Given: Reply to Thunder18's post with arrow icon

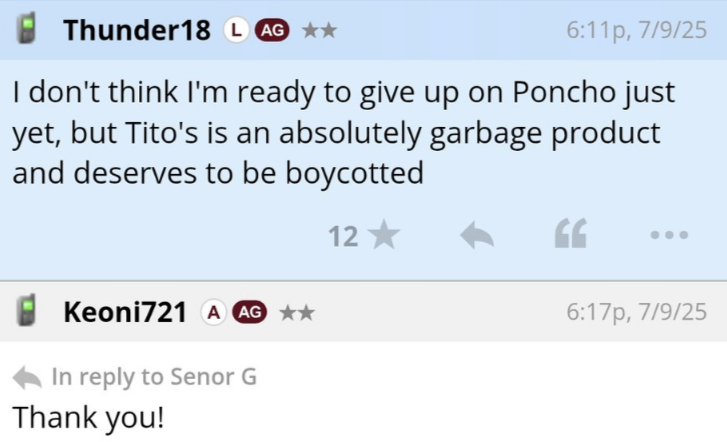Looking at the screenshot, I should tap(477, 235).
